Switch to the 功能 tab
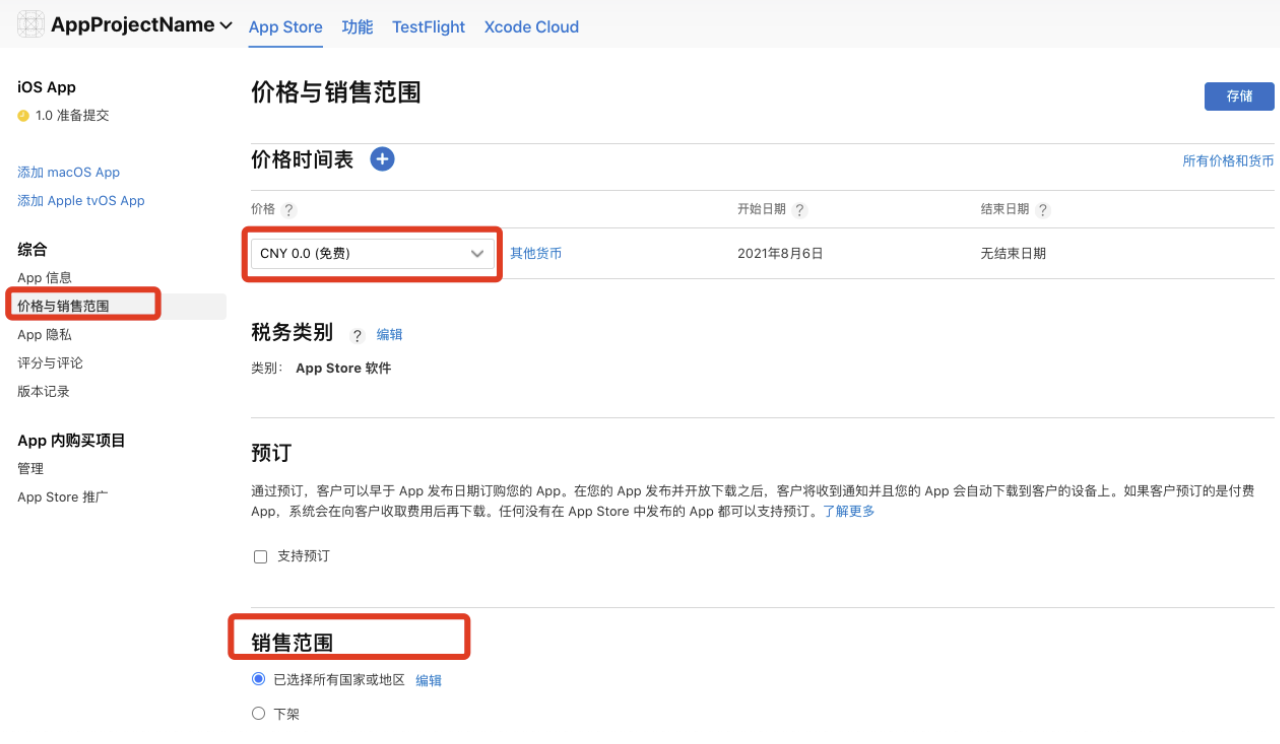This screenshot has height=744, width=1280. pyautogui.click(x=357, y=27)
